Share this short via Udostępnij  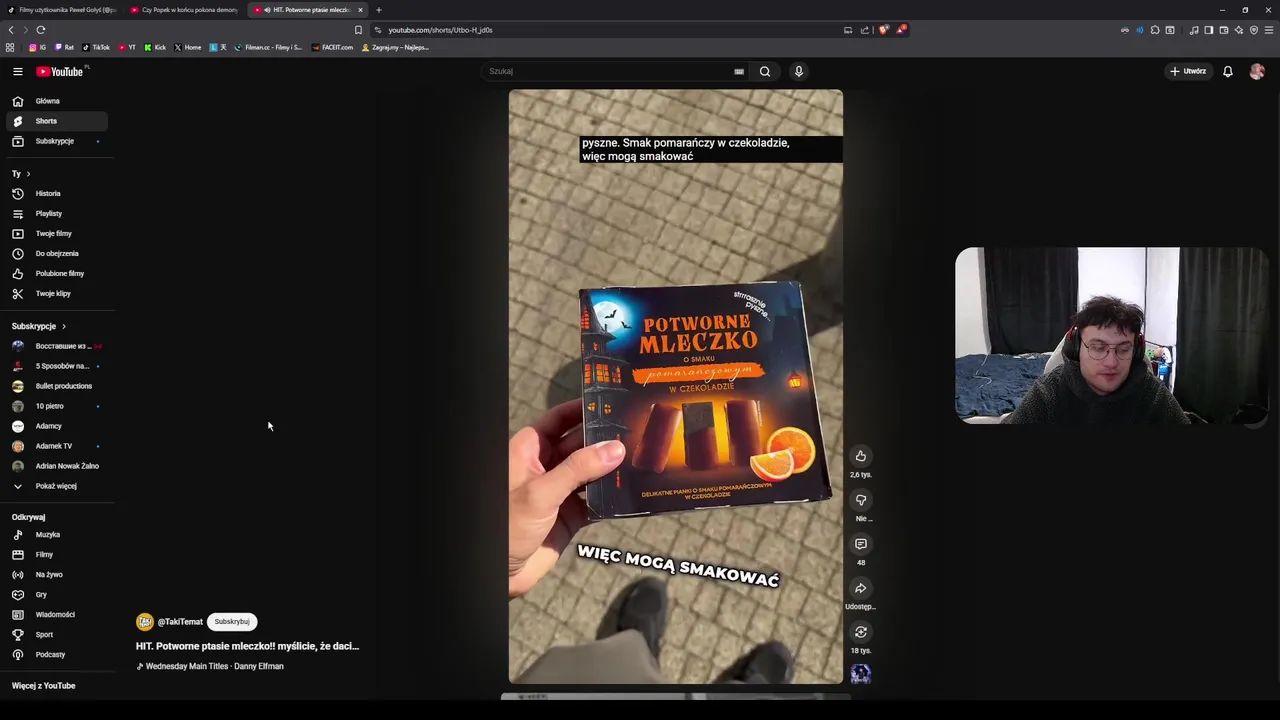point(860,588)
